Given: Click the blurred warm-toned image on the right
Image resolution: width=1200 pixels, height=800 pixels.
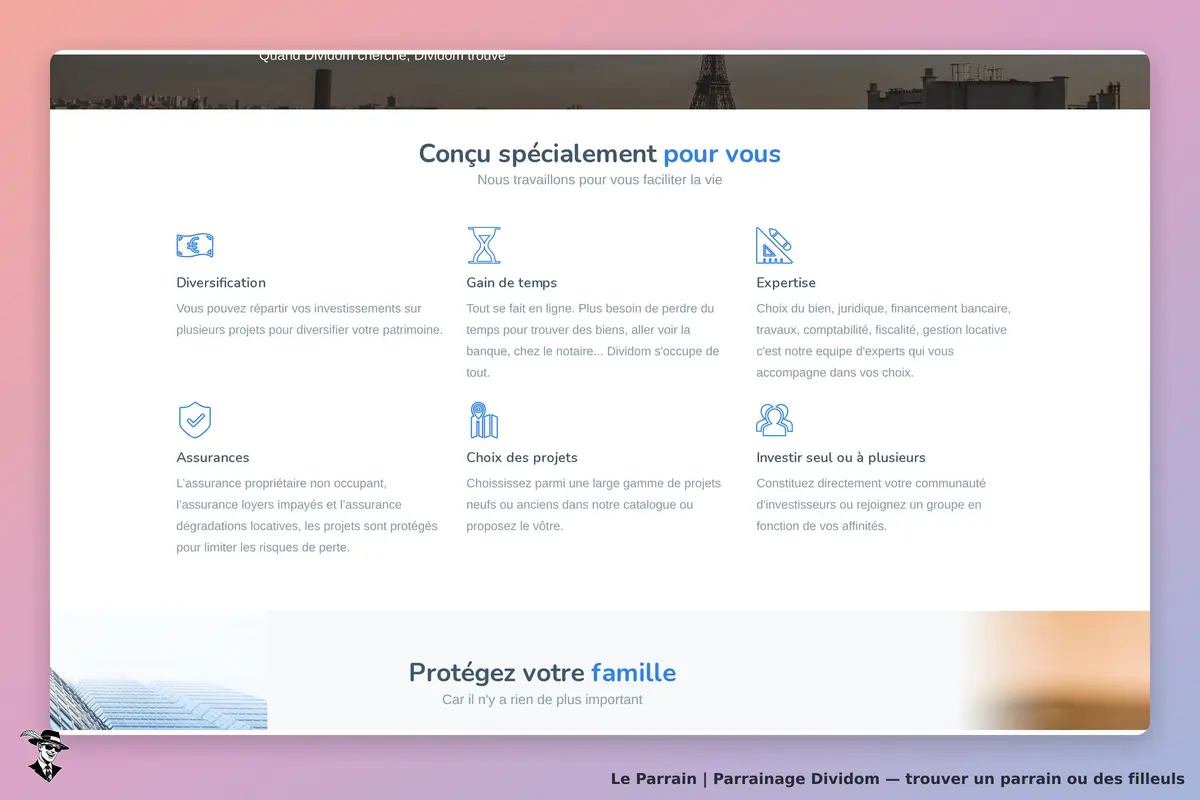Looking at the screenshot, I should click(1055, 670).
